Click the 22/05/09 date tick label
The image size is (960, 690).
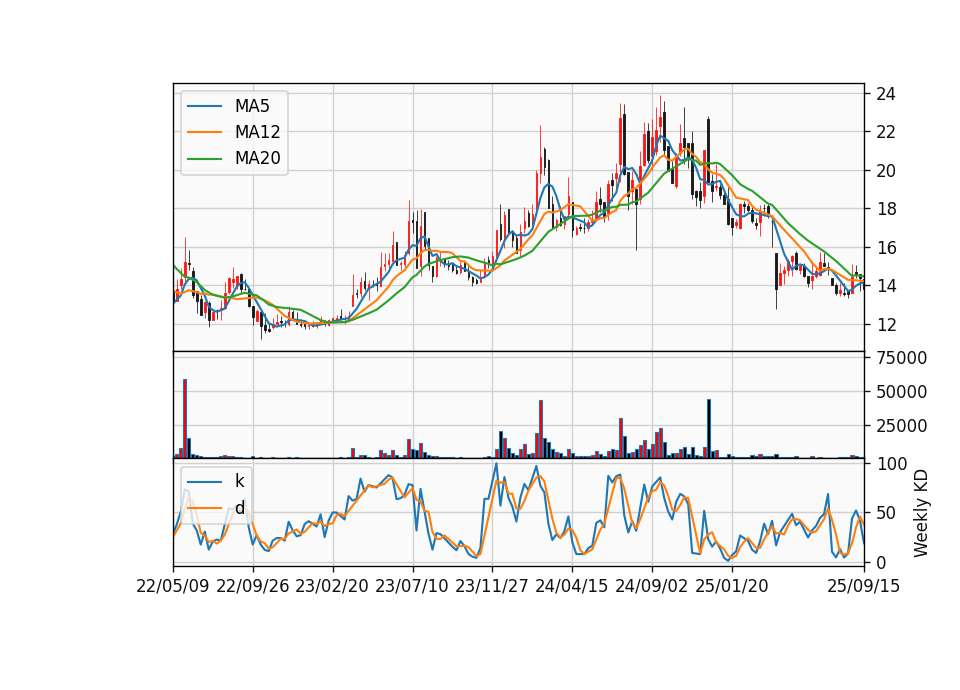[x=173, y=586]
